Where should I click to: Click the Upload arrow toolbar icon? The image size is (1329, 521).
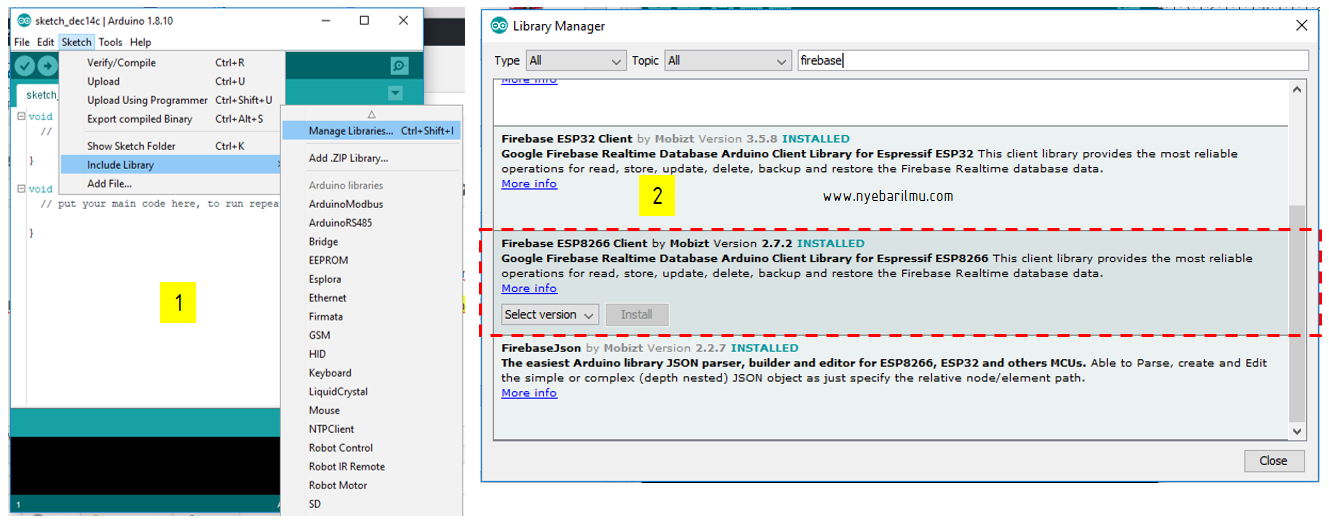(x=47, y=66)
